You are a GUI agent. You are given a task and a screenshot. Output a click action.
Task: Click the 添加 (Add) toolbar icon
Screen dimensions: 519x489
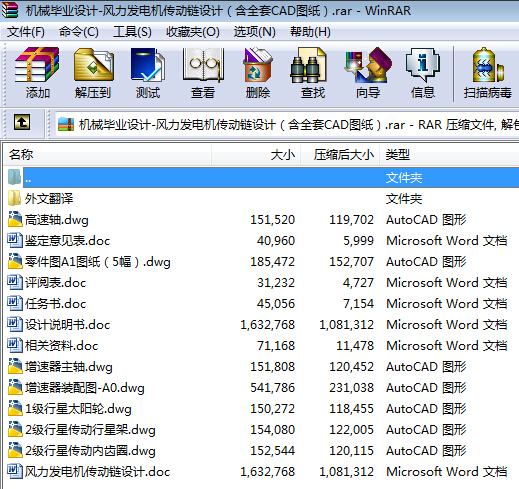pos(37,65)
